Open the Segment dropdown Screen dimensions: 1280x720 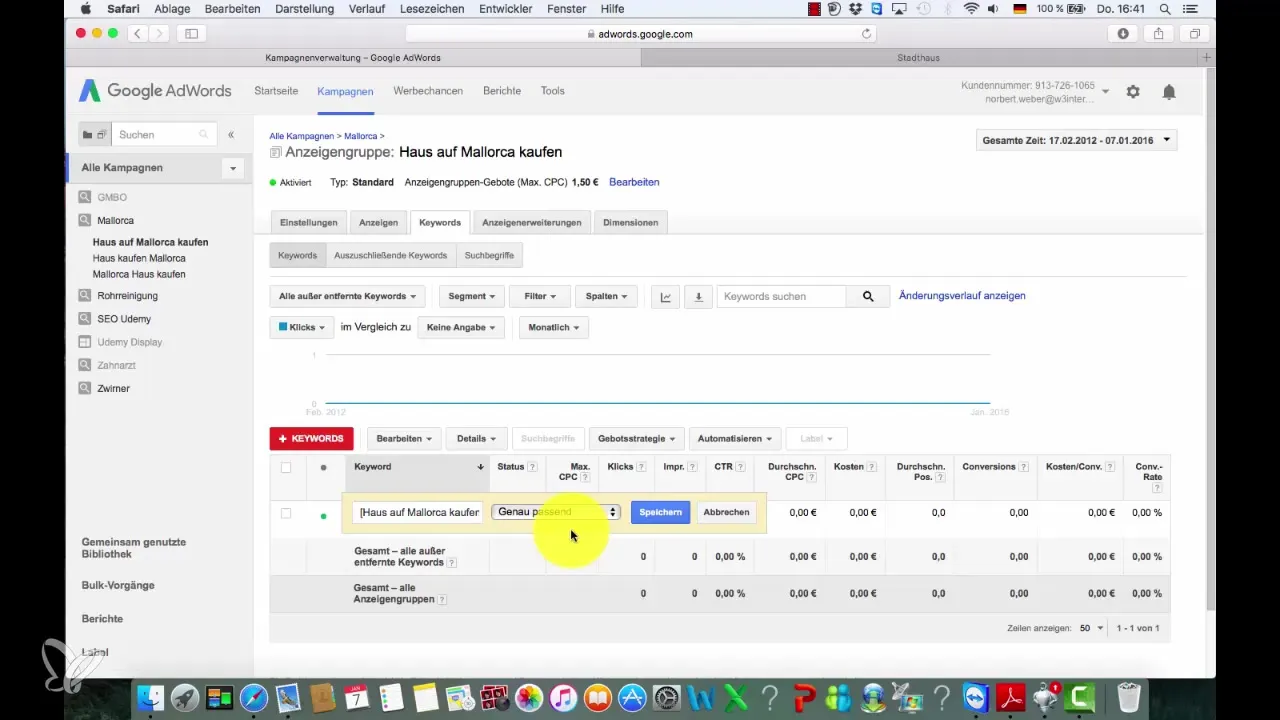click(471, 296)
